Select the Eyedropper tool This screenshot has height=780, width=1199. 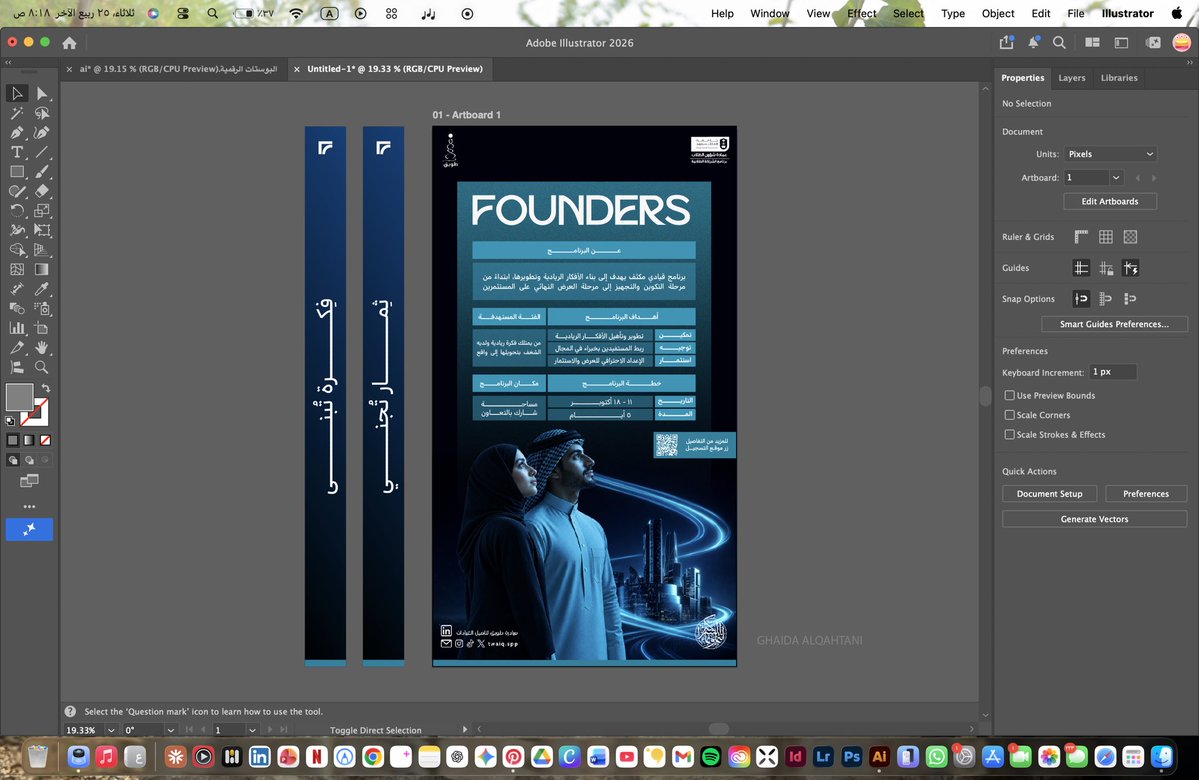42,289
